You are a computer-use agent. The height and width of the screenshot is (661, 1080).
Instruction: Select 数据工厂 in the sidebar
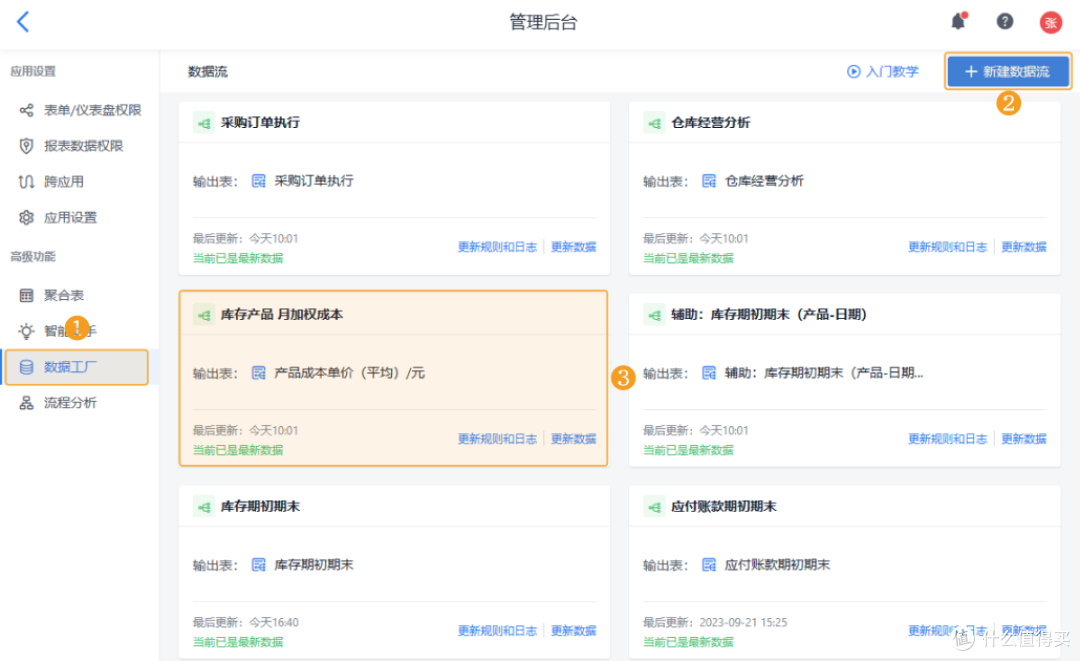[76, 367]
